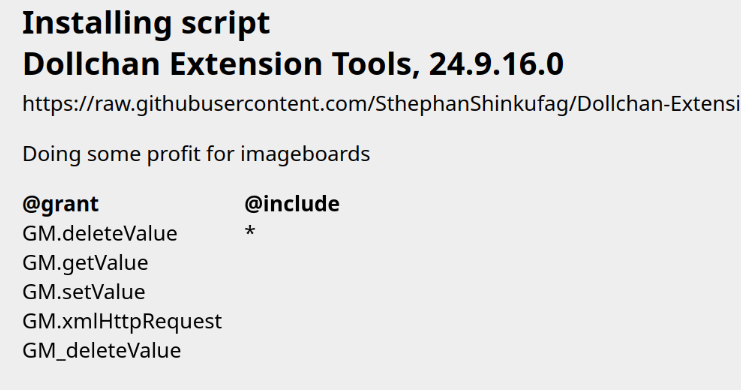Click the version number 24.9.16.0
Image resolution: width=741 pixels, height=390 pixels.
click(x=496, y=64)
